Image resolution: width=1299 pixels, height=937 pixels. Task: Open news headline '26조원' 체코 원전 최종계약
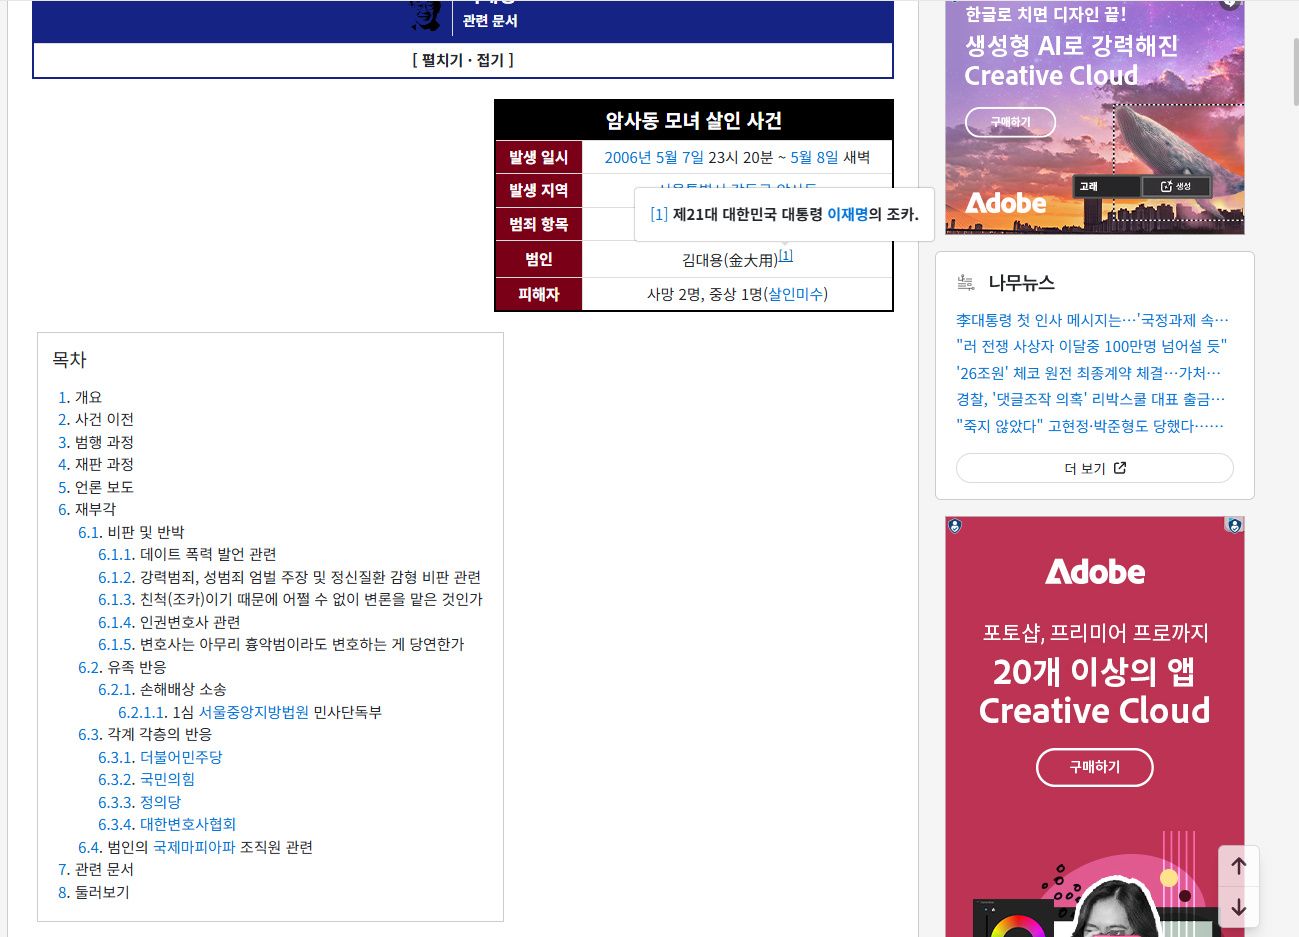point(1089,373)
